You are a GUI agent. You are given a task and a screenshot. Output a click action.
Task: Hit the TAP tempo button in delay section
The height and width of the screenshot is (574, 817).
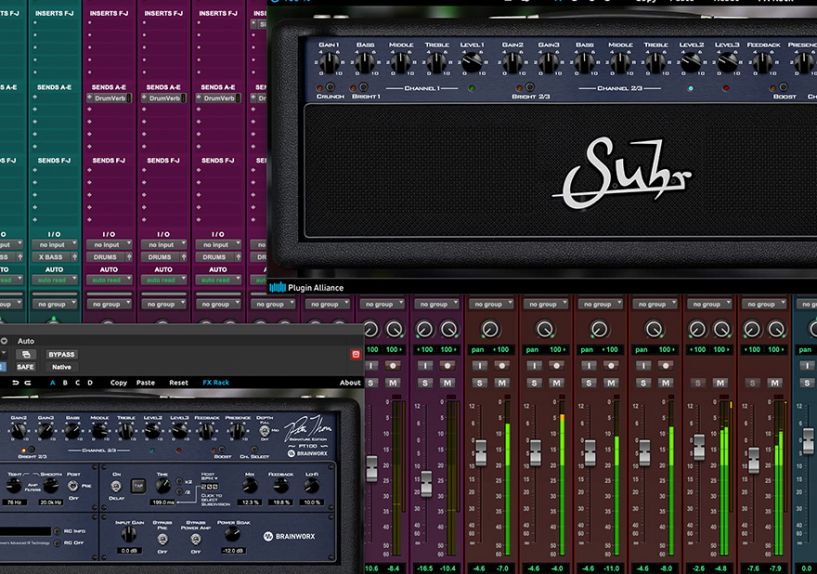tap(138, 485)
